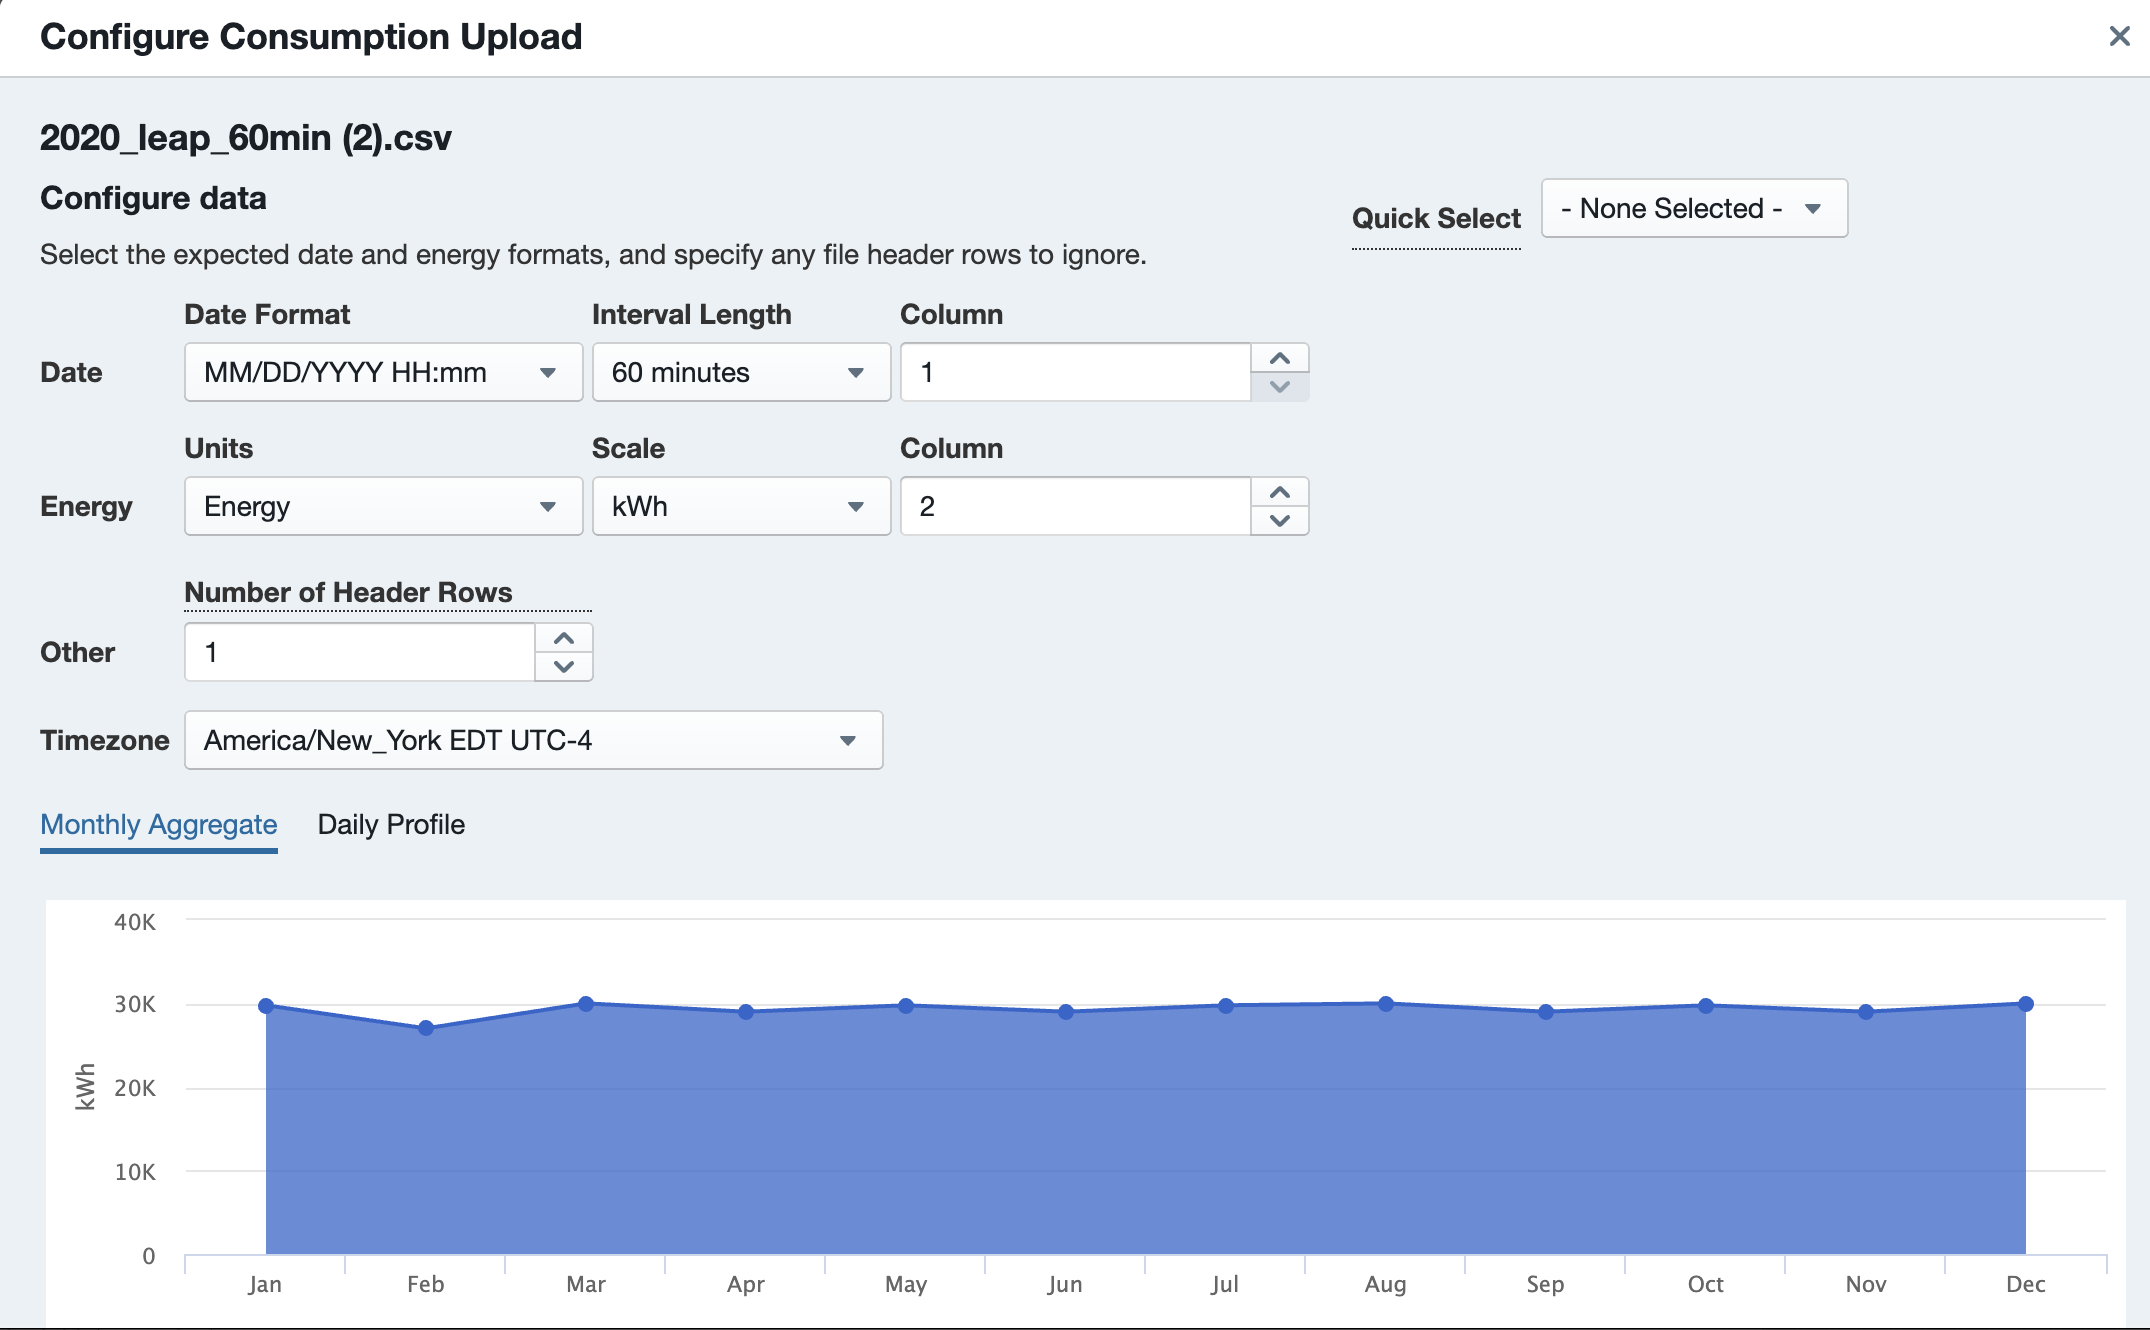2150x1330 pixels.
Task: Increase the Energy Column value with up arrow
Action: [1279, 493]
